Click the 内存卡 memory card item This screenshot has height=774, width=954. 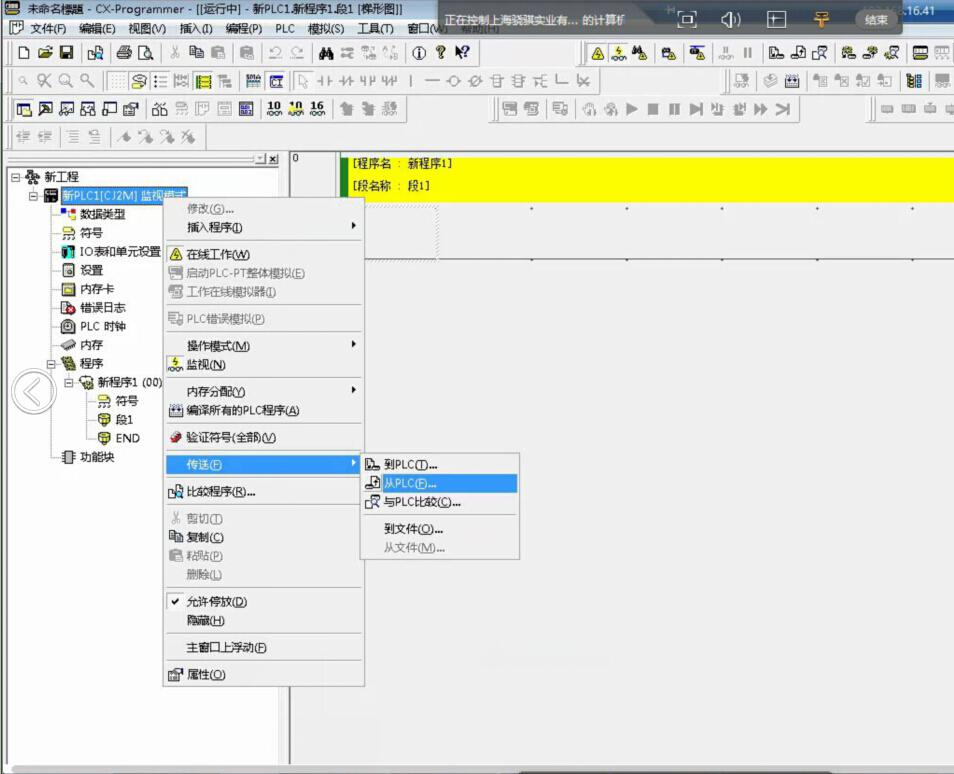tap(96, 289)
